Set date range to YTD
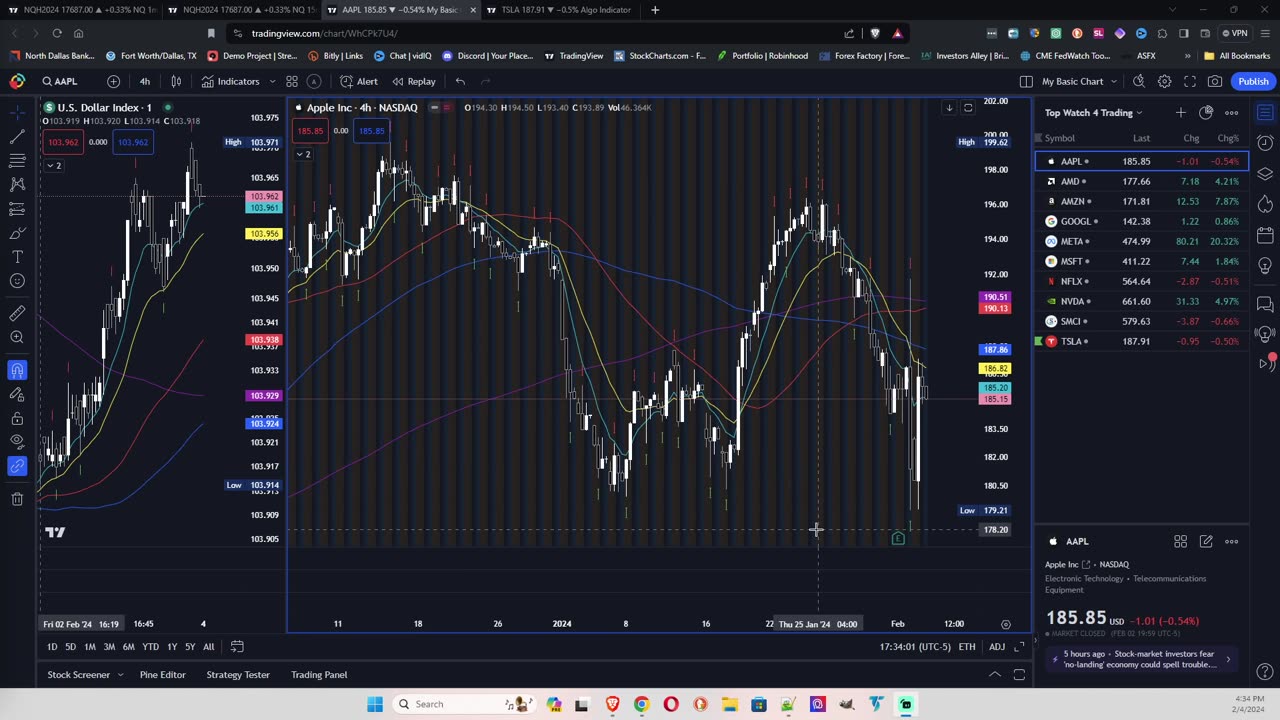 (150, 647)
